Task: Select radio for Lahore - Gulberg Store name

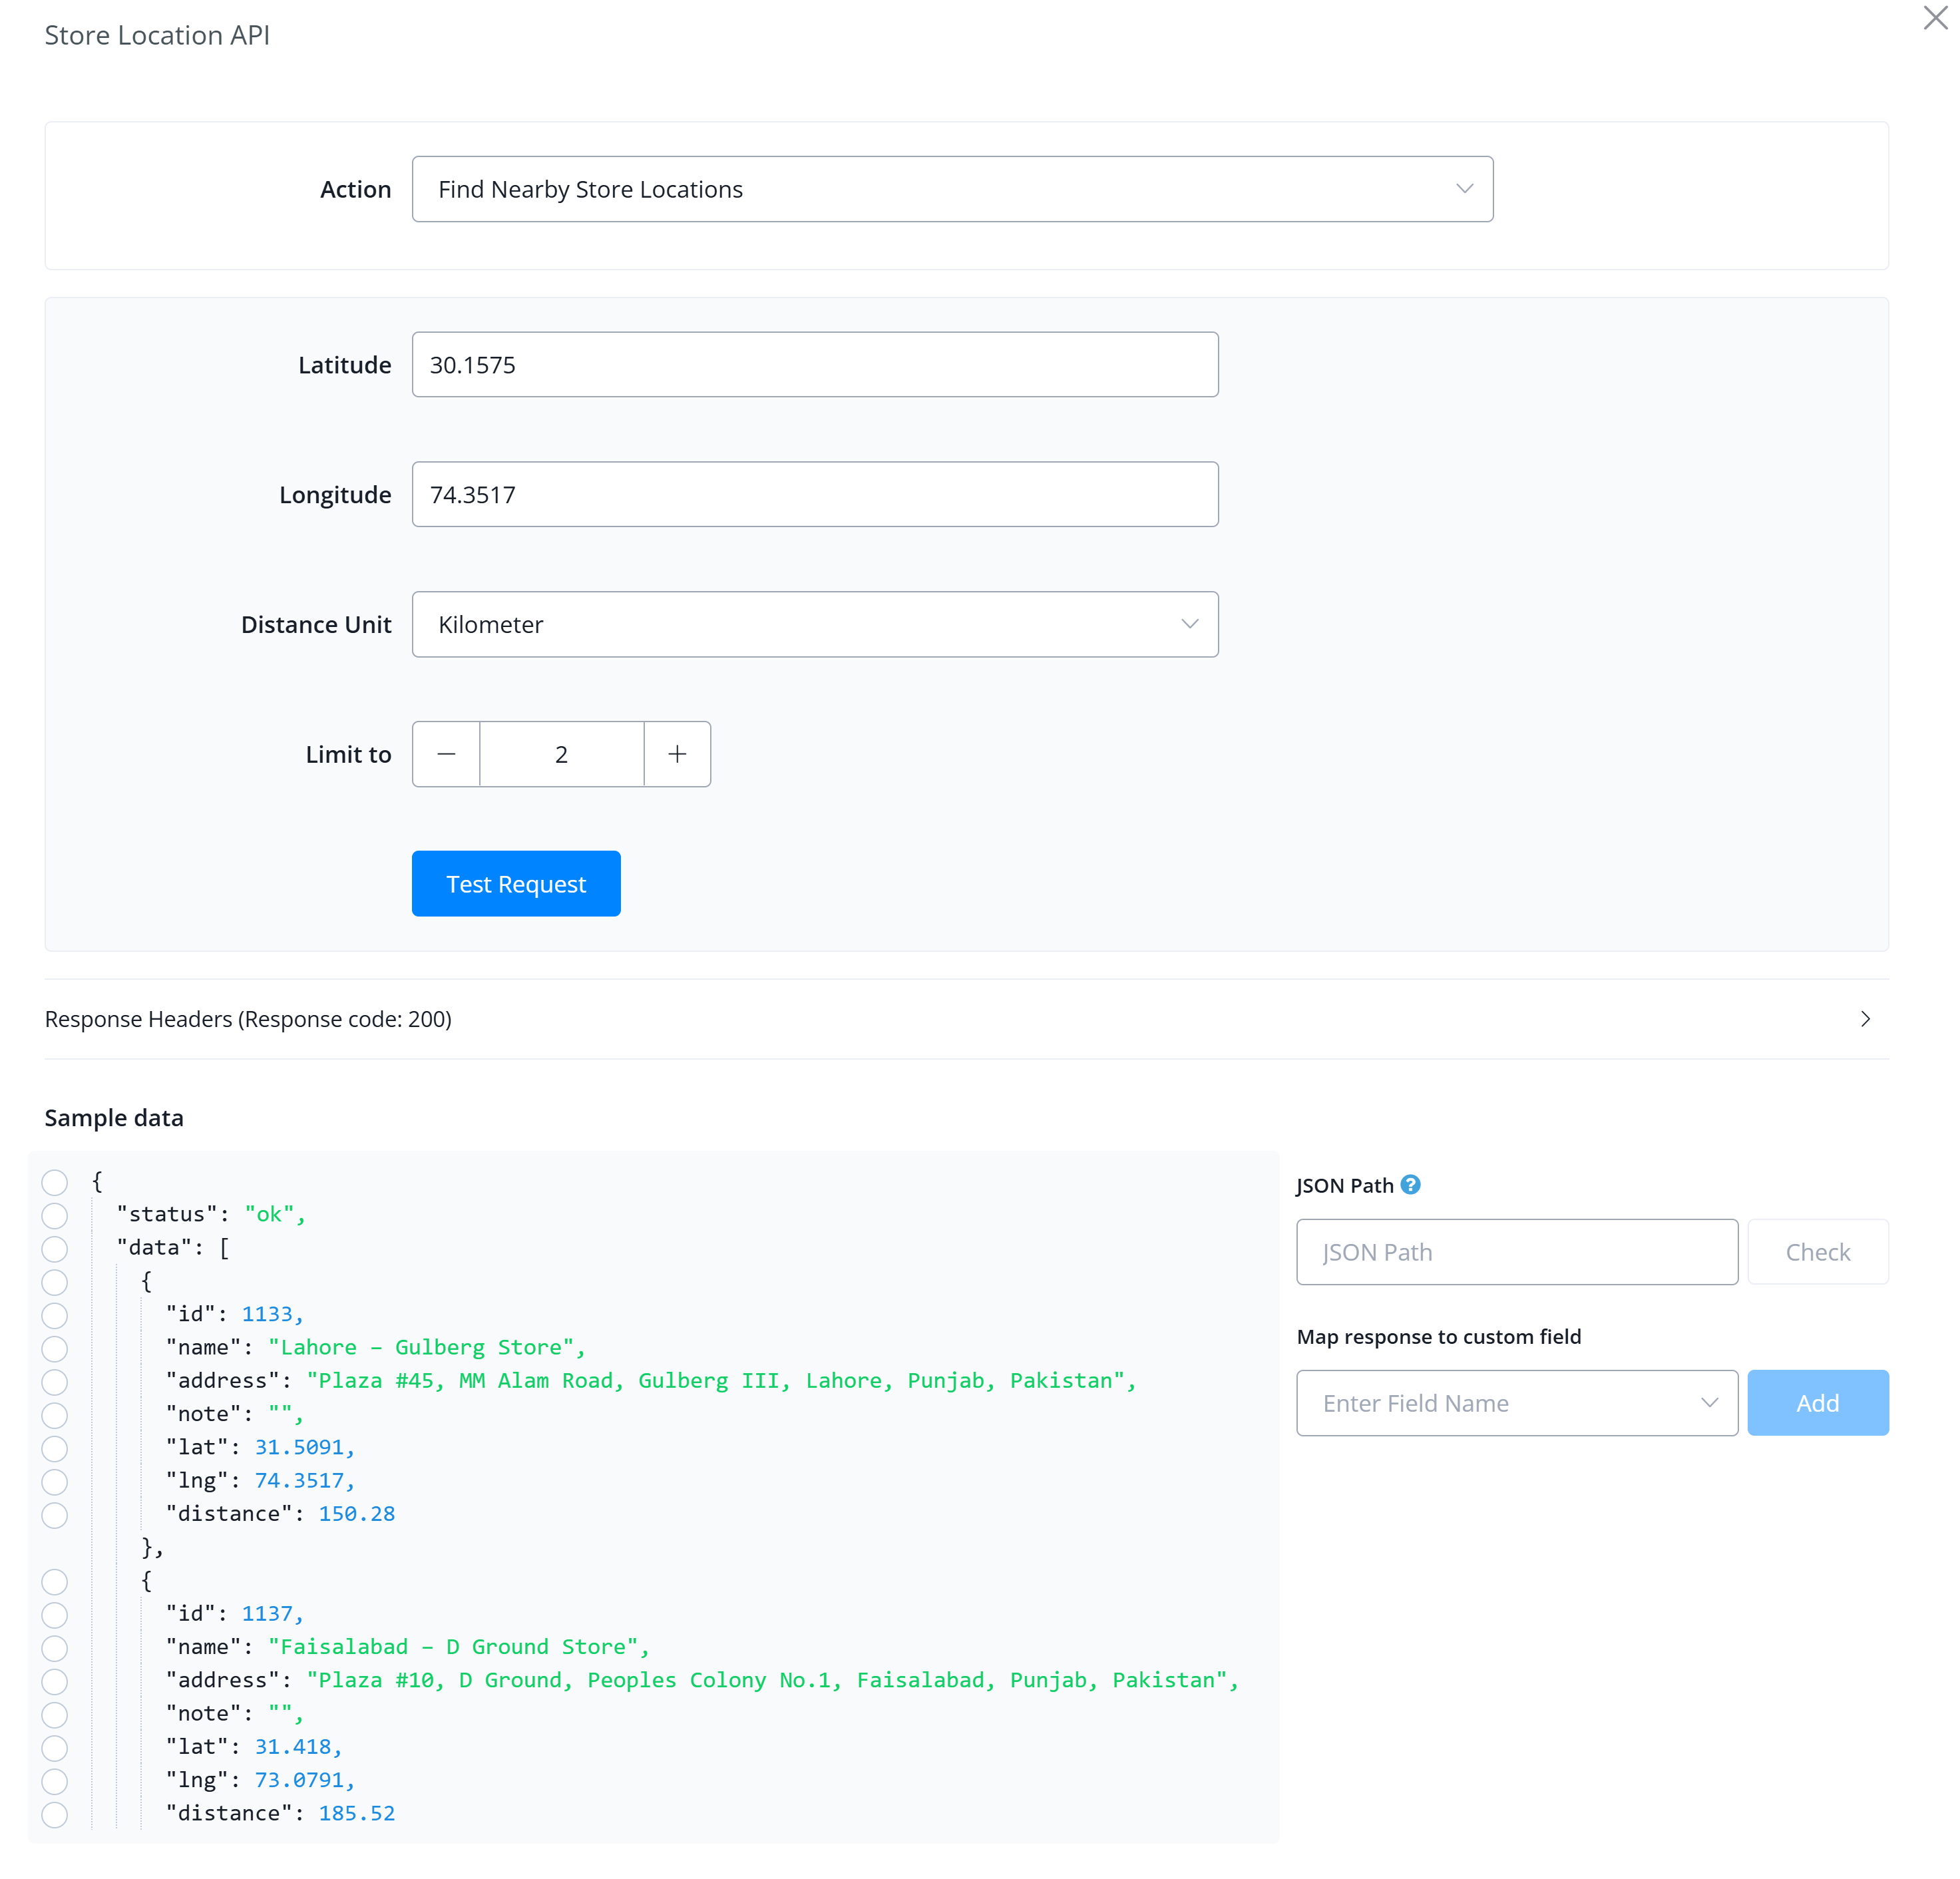Action: [55, 1348]
